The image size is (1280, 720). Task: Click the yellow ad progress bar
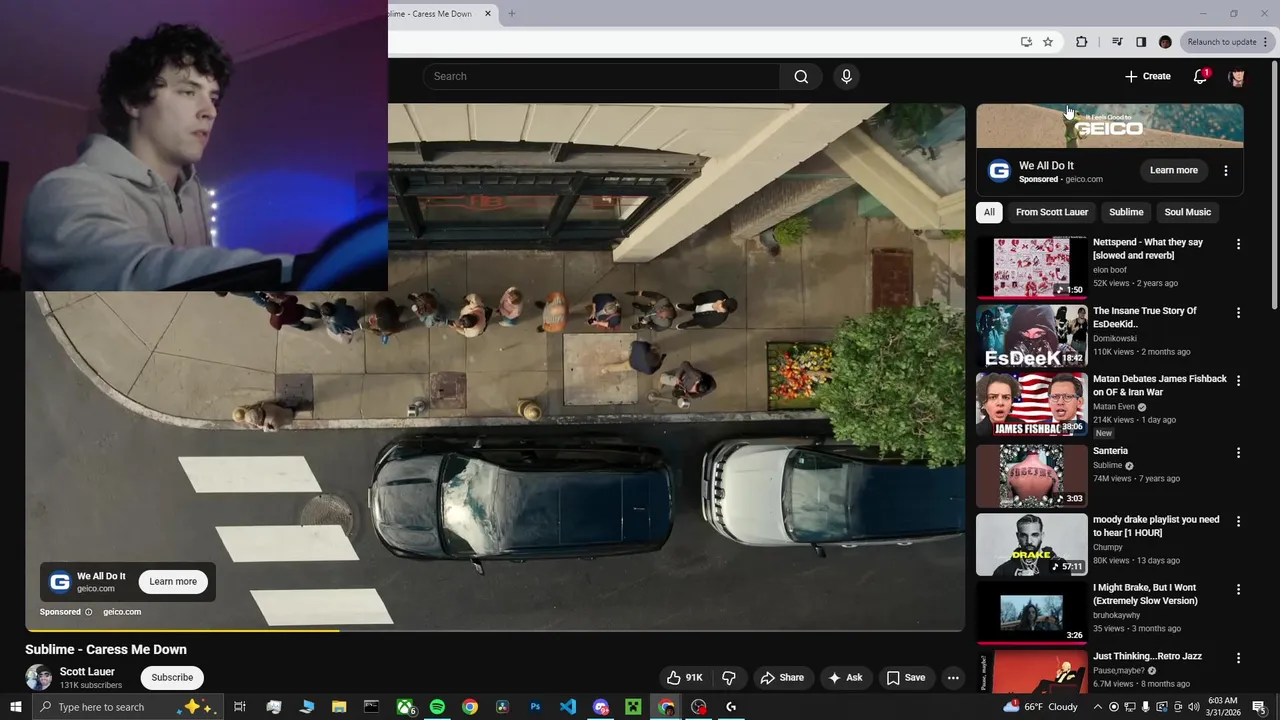(182, 630)
